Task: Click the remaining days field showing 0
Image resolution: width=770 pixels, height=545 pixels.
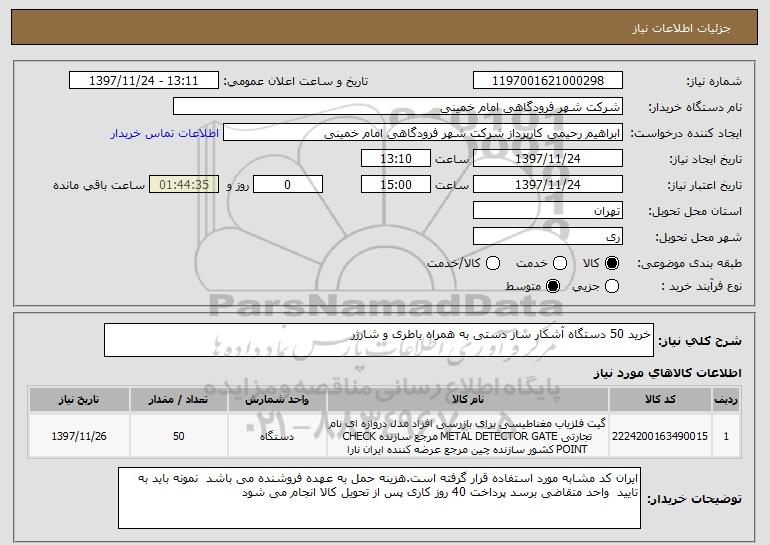Action: [x=288, y=184]
